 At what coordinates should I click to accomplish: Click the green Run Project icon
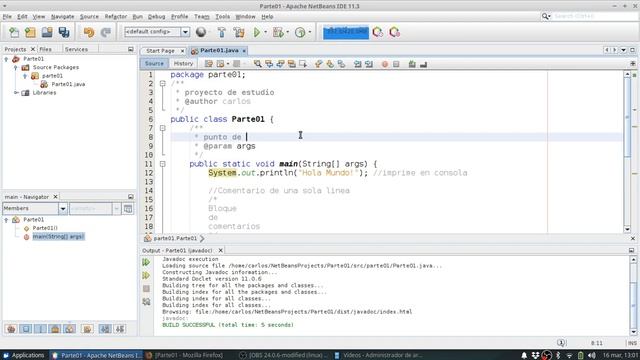pyautogui.click(x=257, y=32)
